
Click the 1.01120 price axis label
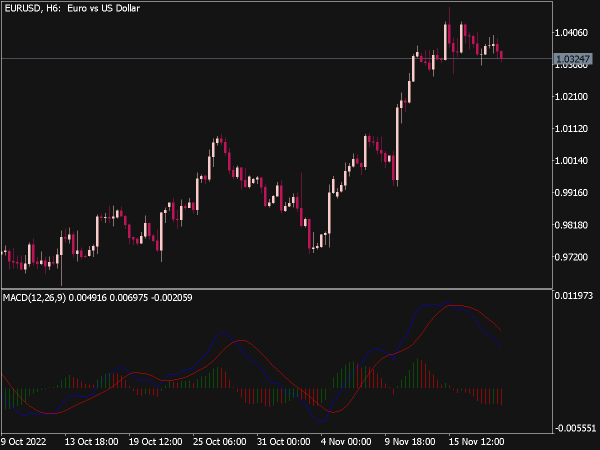571,129
